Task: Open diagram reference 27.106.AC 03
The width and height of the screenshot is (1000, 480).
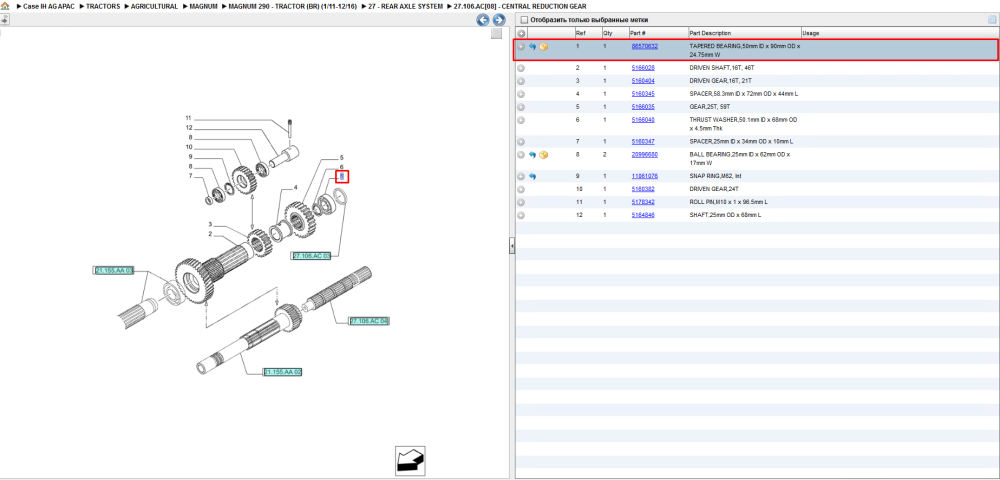Action: (x=312, y=256)
